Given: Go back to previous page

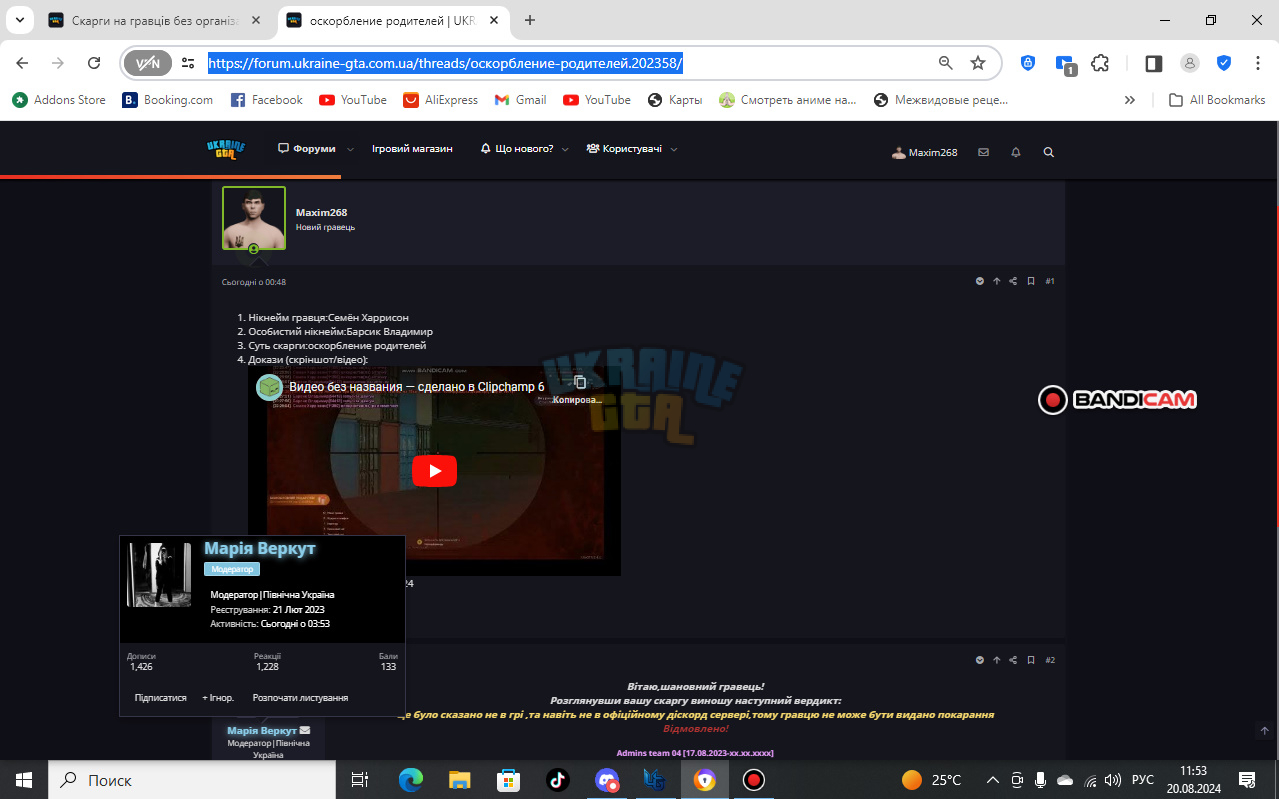Looking at the screenshot, I should [x=22, y=63].
